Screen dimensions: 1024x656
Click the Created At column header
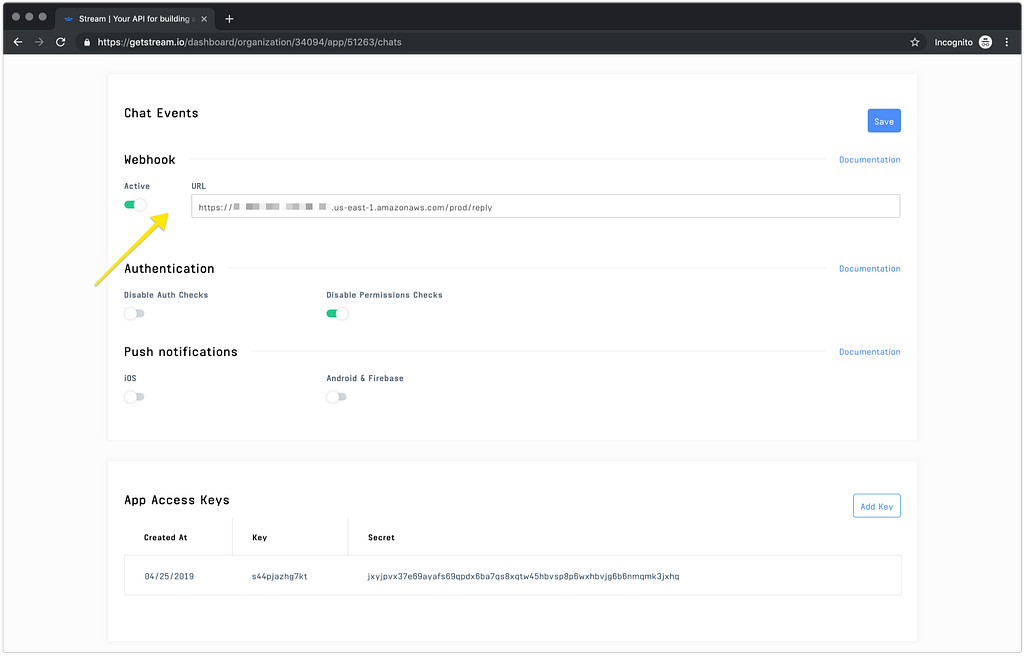click(165, 538)
